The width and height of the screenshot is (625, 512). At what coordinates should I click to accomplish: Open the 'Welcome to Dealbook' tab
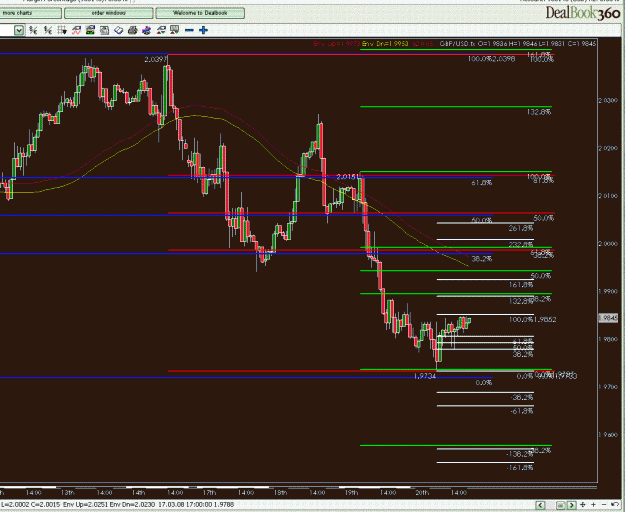200,13
